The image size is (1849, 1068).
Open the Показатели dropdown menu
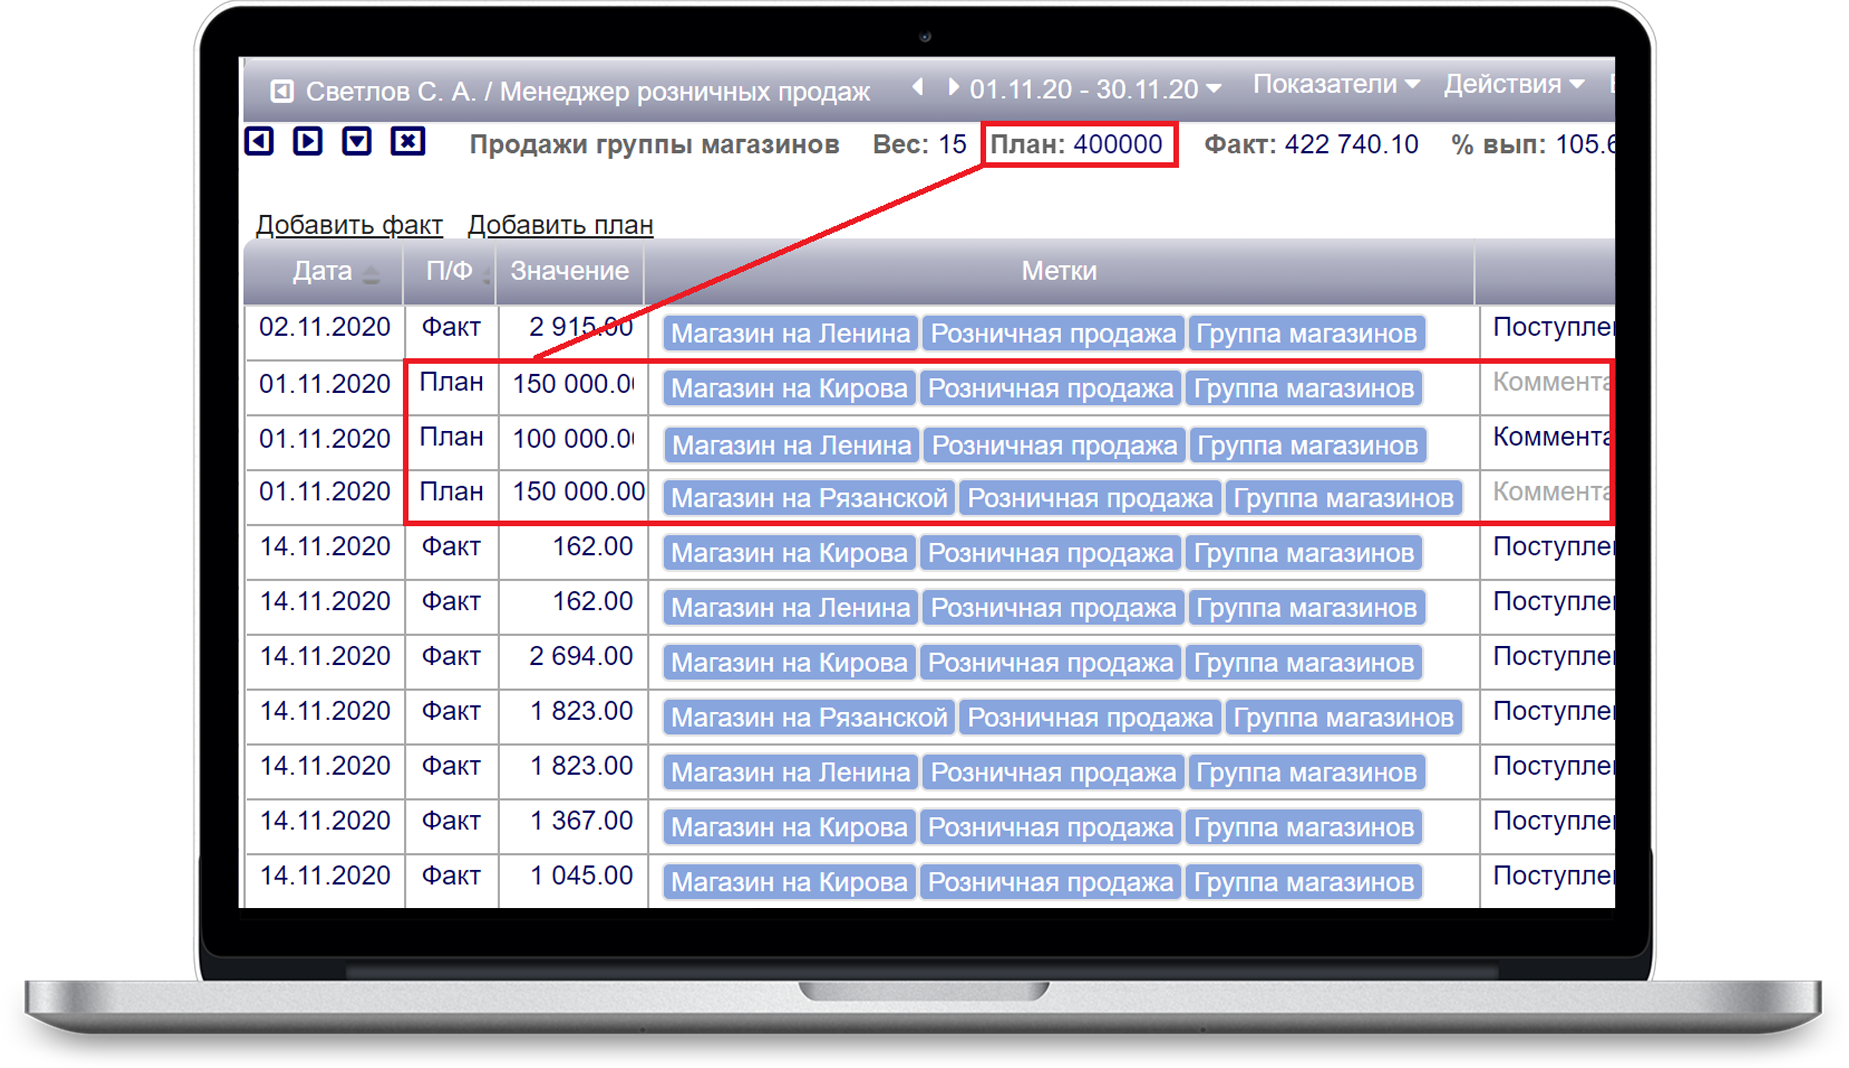(1335, 85)
